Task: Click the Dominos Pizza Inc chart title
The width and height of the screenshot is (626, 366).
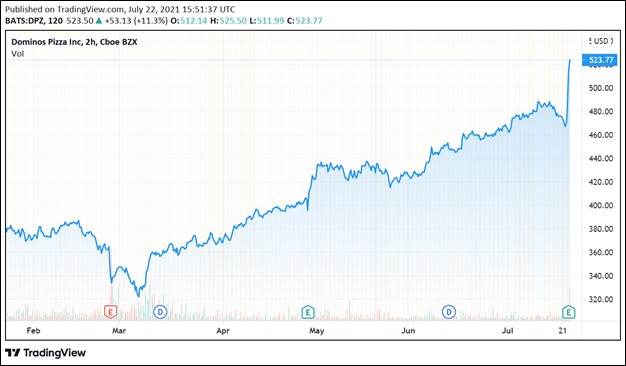Action: click(74, 42)
